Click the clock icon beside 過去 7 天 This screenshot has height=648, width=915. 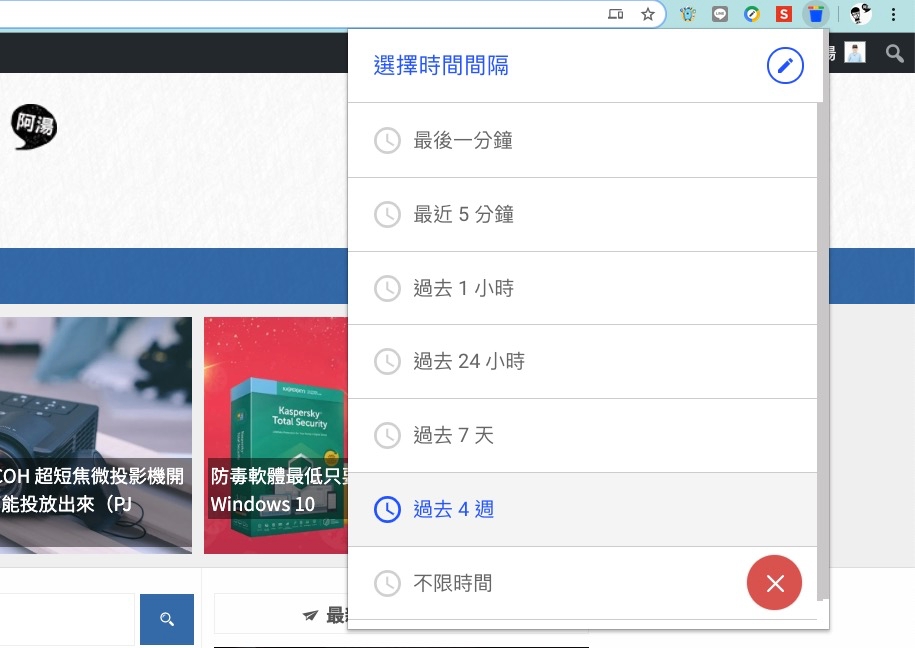coord(387,436)
